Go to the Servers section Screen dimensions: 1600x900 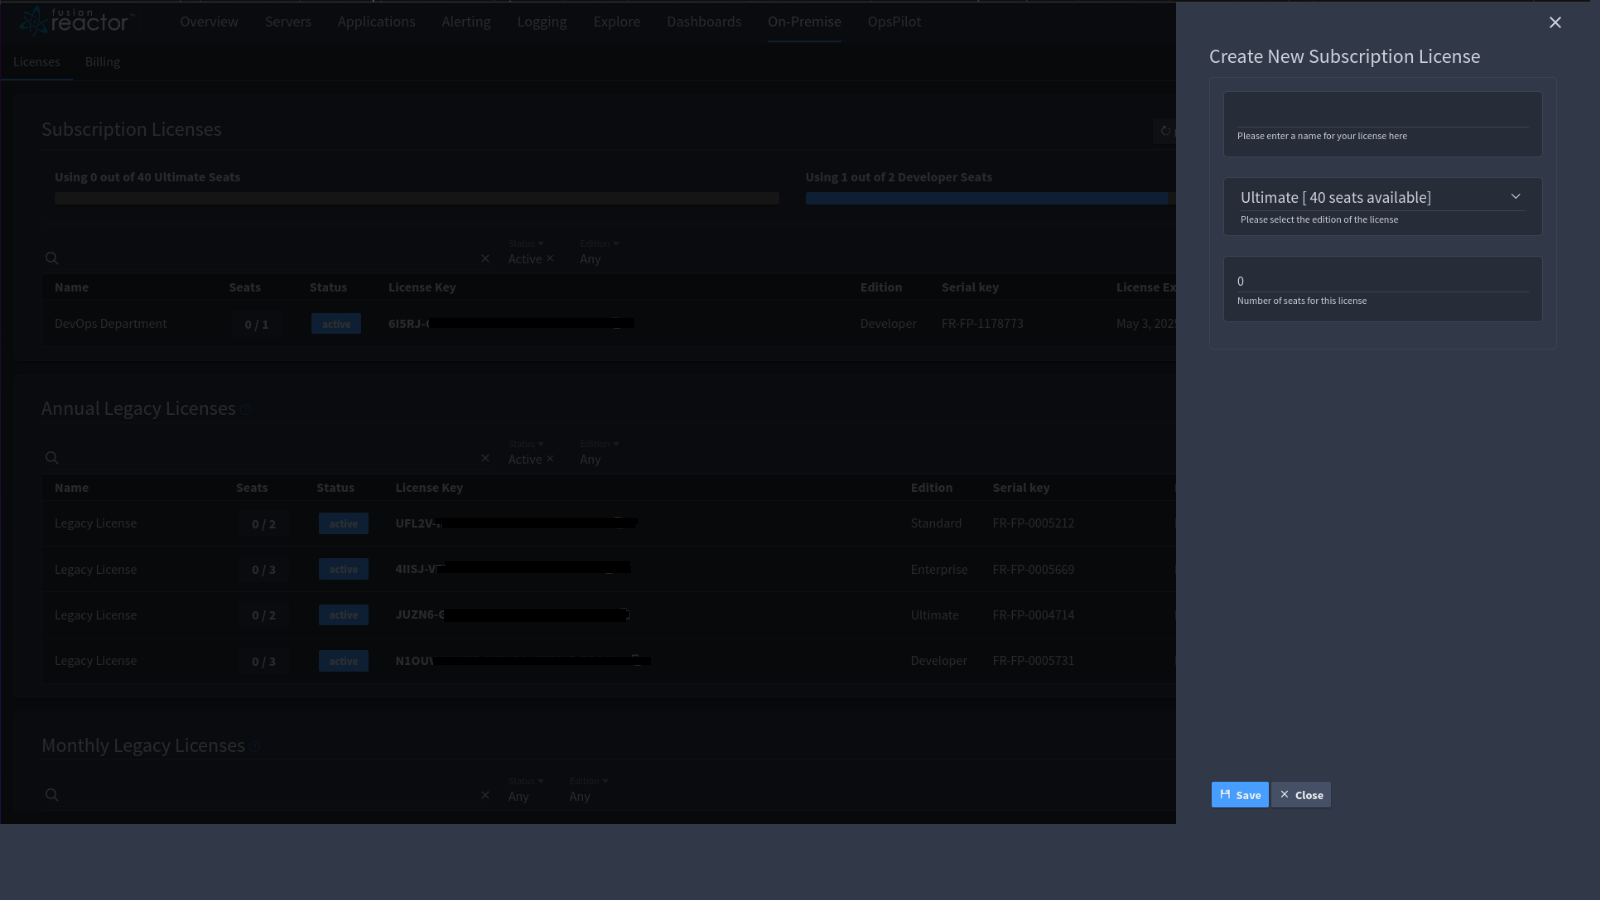coord(288,22)
